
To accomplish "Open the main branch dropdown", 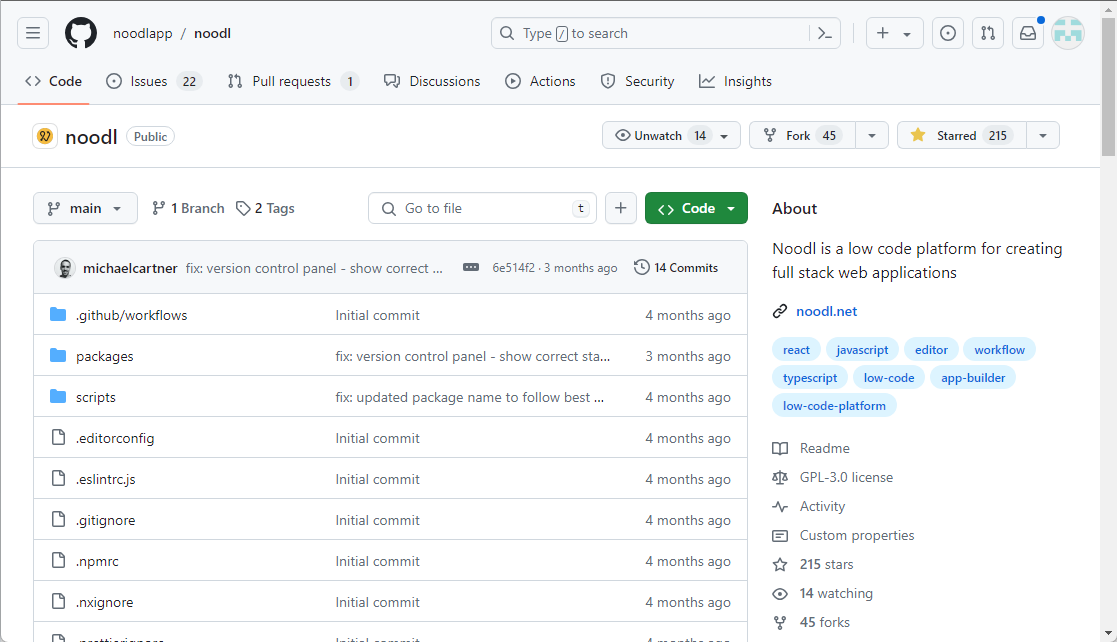I will click(x=85, y=208).
